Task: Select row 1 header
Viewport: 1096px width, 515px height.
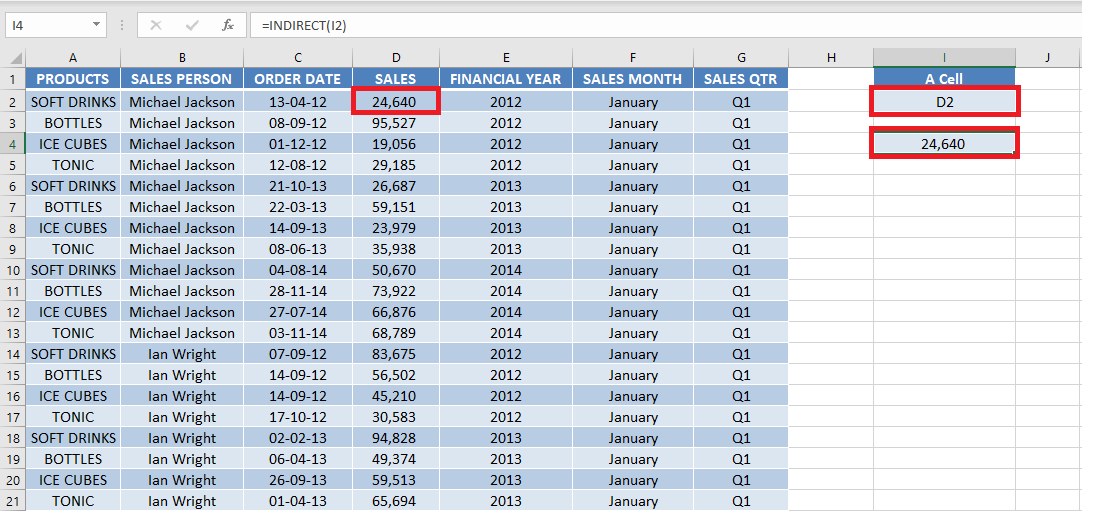Action: (13, 79)
